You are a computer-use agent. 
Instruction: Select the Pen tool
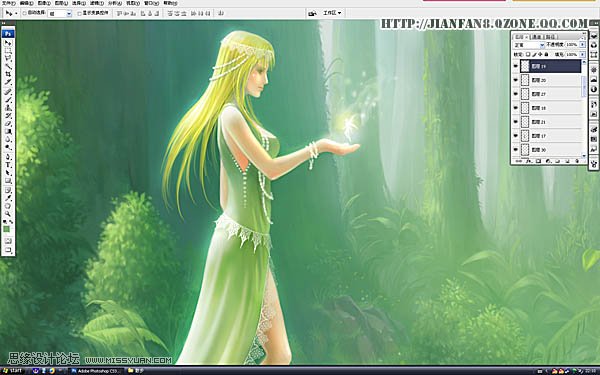point(8,157)
